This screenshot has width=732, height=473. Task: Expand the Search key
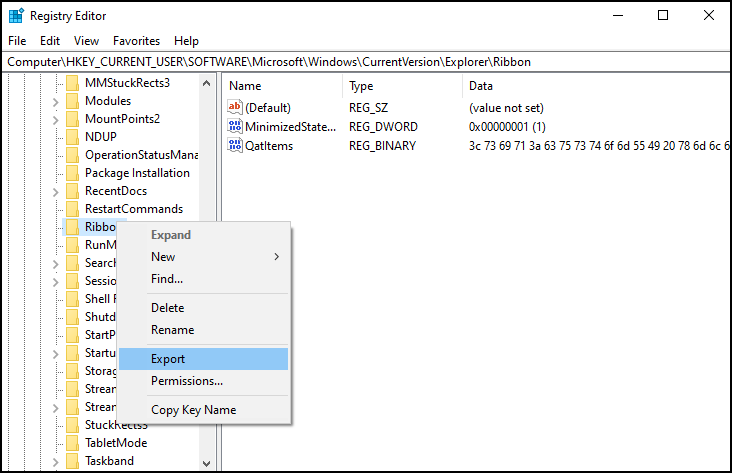[x=56, y=264]
